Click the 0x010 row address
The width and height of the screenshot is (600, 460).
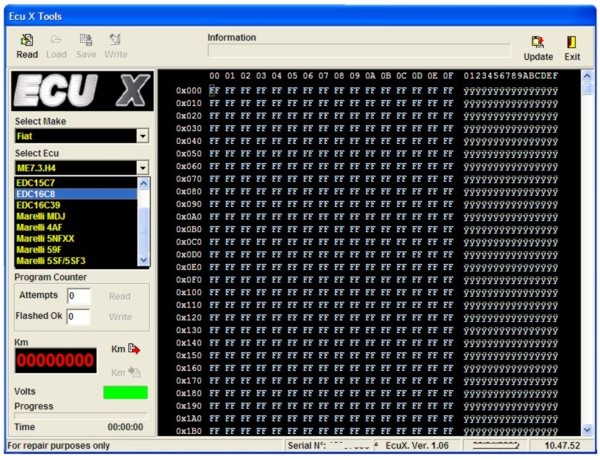pos(189,103)
